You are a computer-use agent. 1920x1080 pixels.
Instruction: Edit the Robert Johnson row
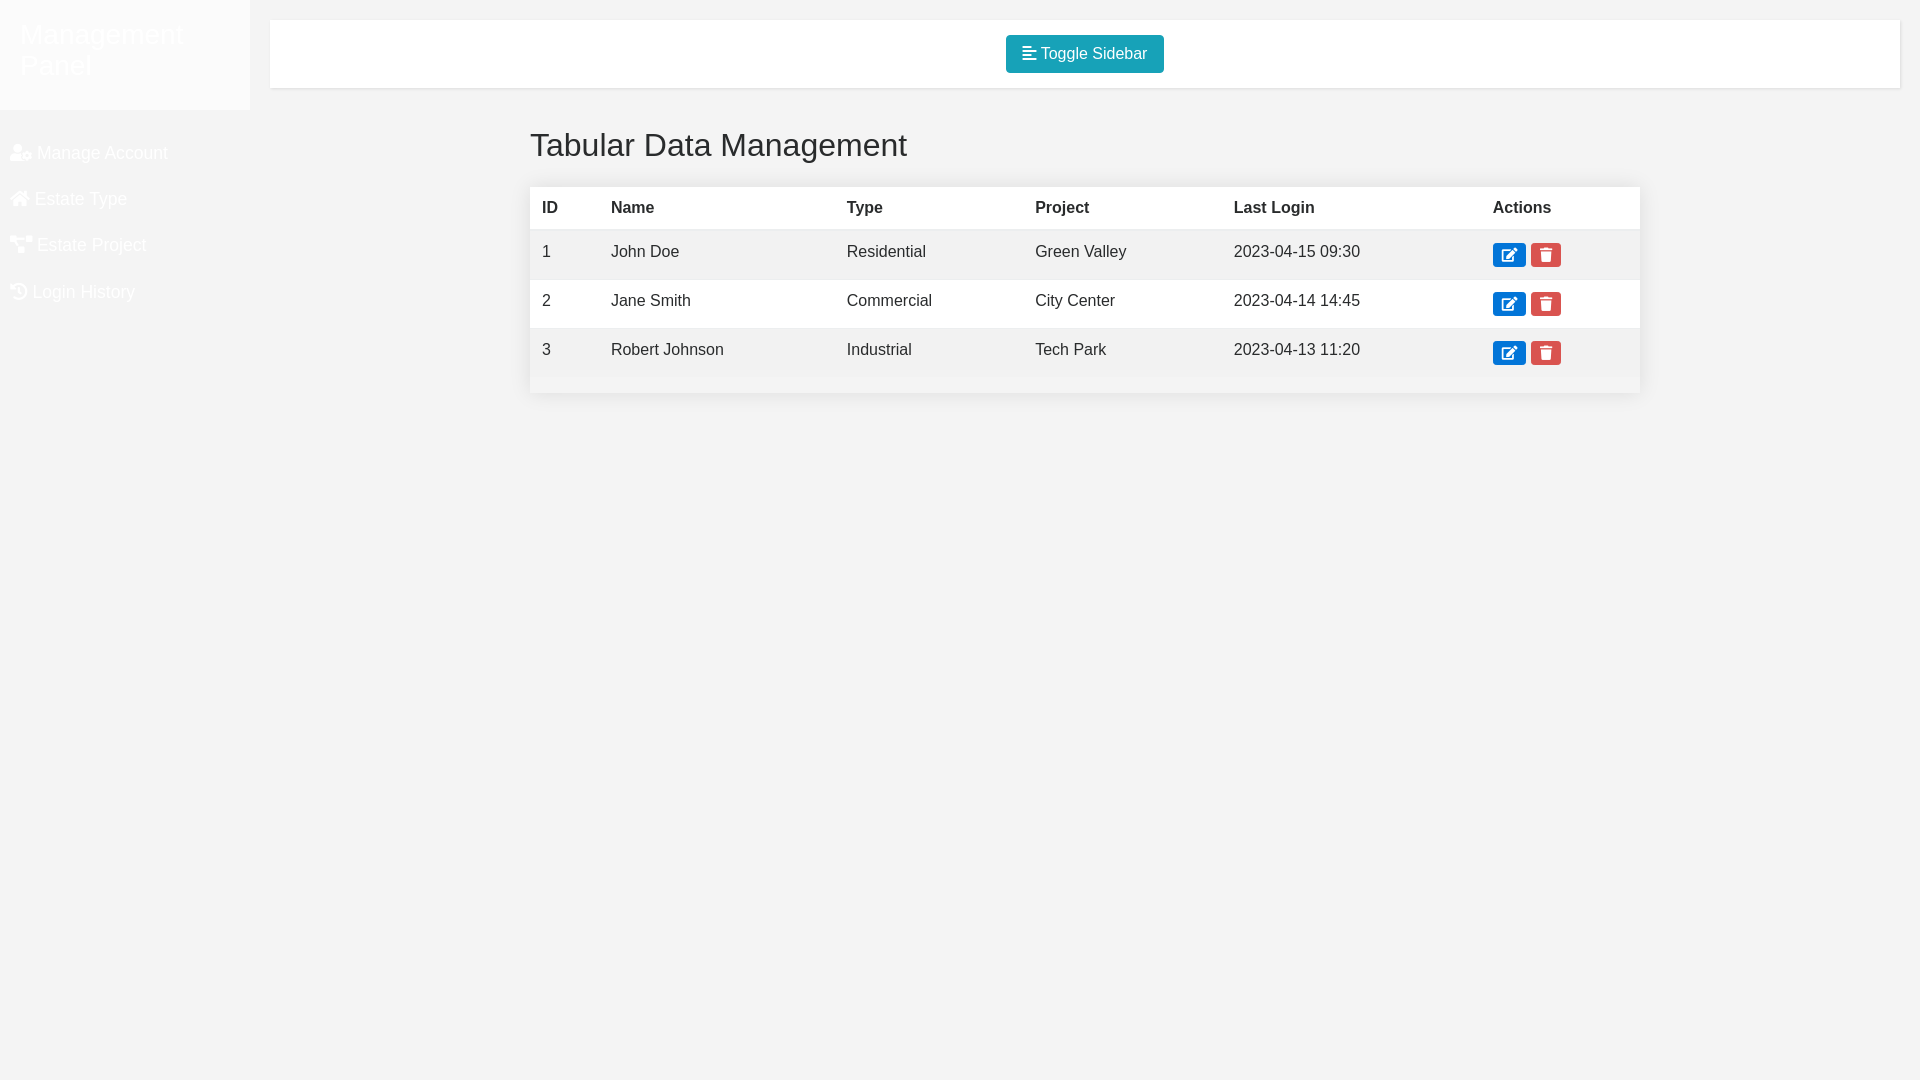tap(1509, 353)
